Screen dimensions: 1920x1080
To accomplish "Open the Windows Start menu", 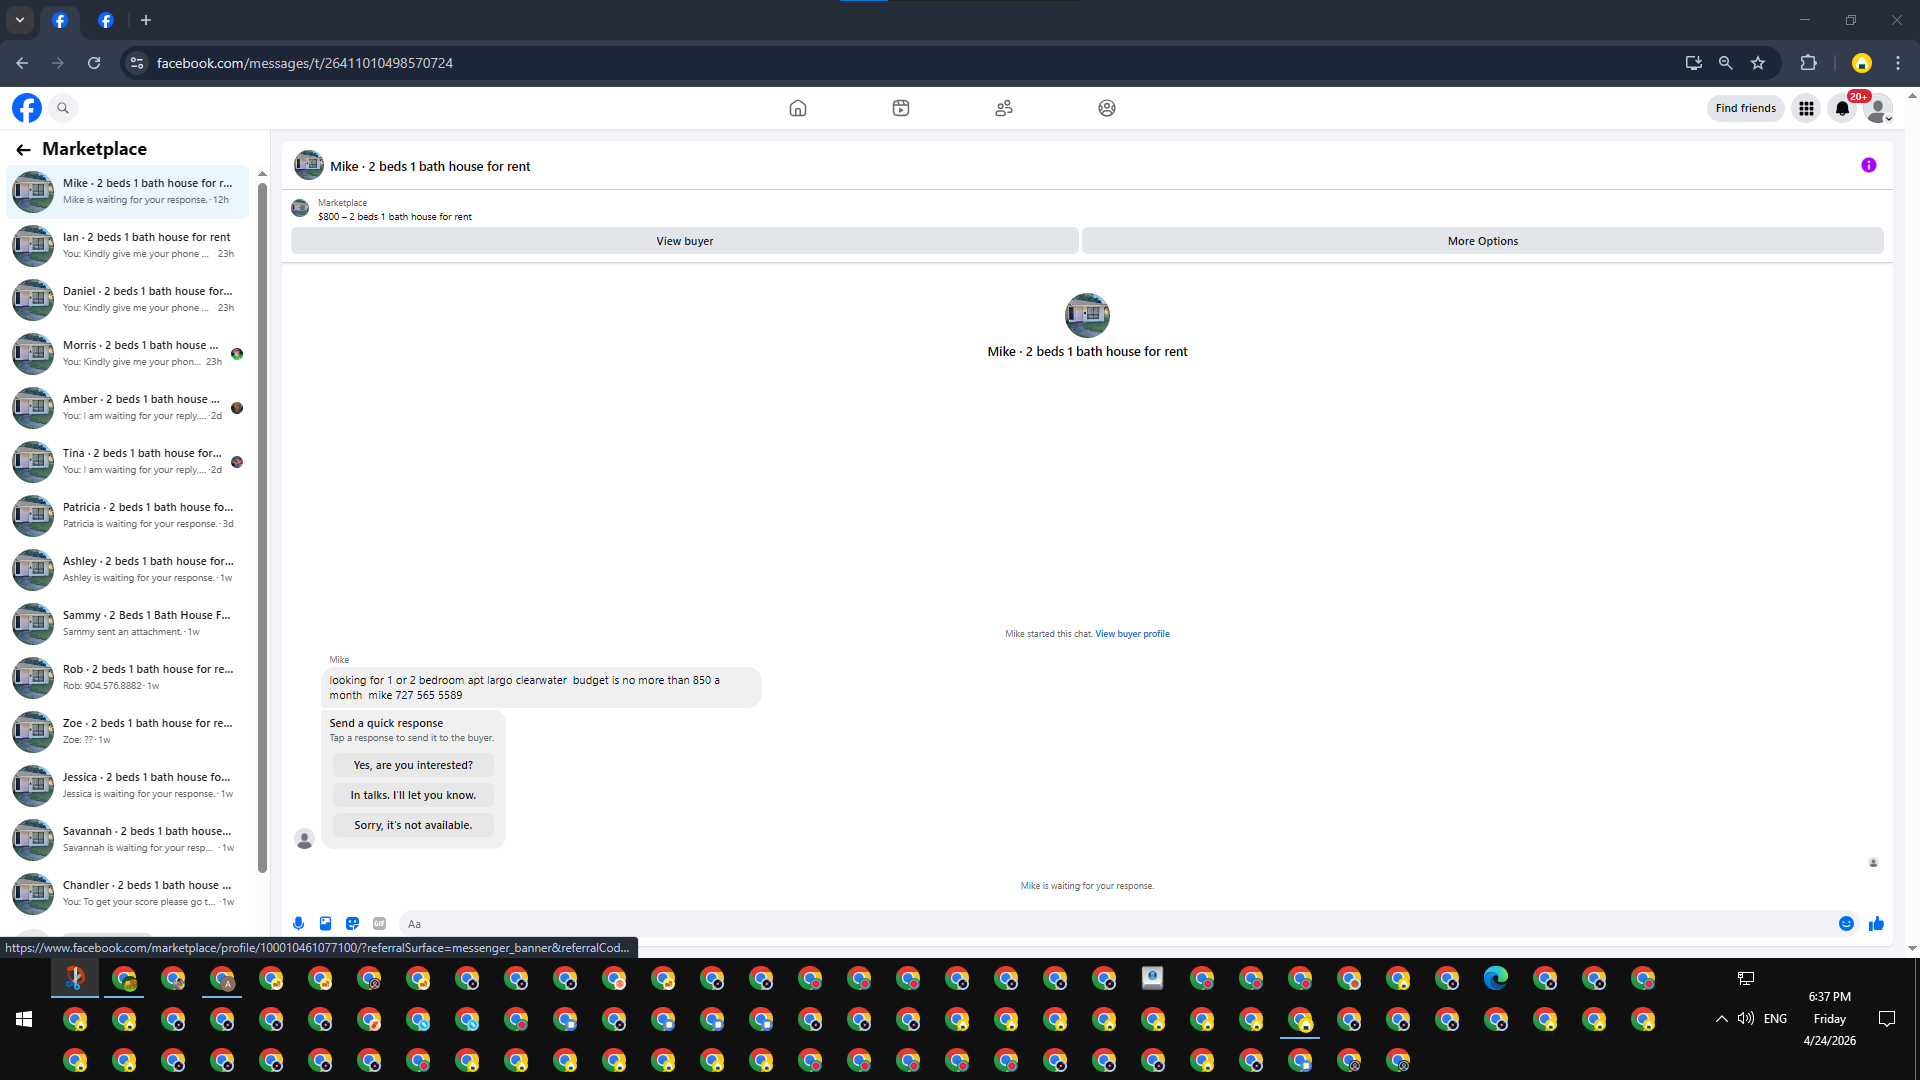I will click(x=24, y=1019).
